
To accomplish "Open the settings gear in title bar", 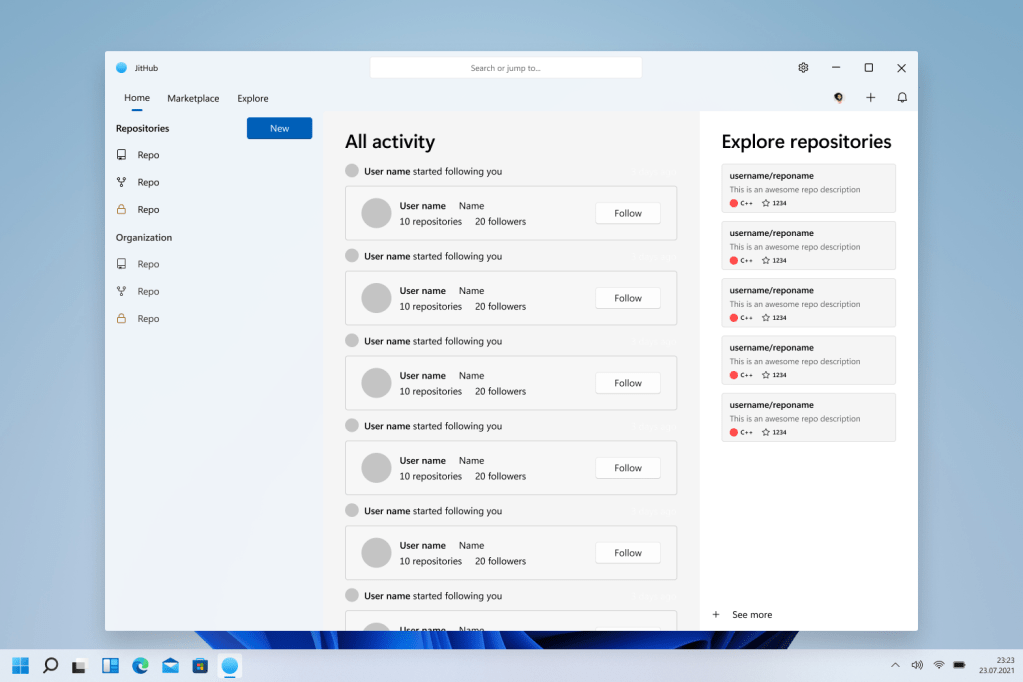I will (x=803, y=68).
